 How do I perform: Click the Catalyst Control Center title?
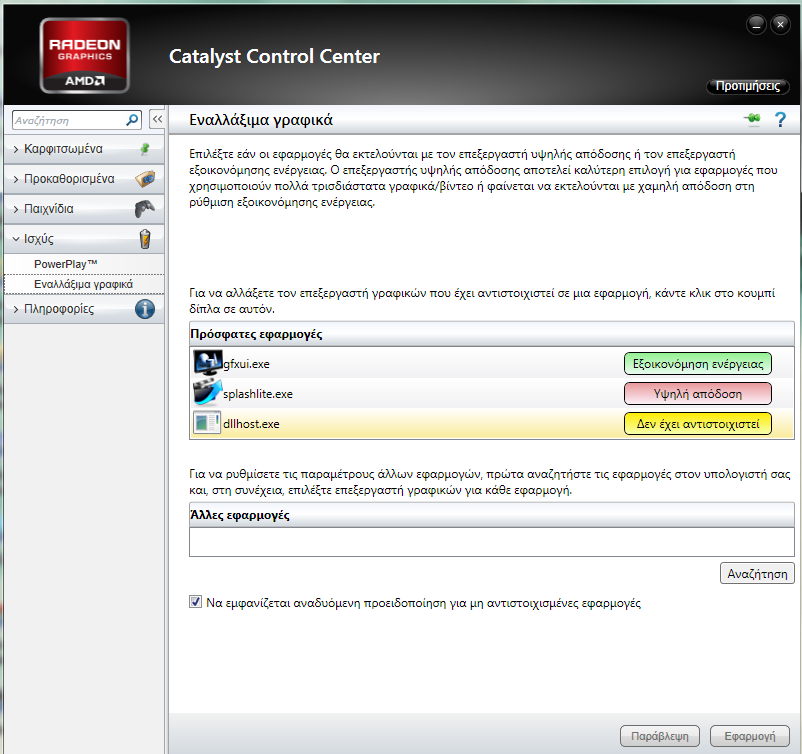[274, 56]
